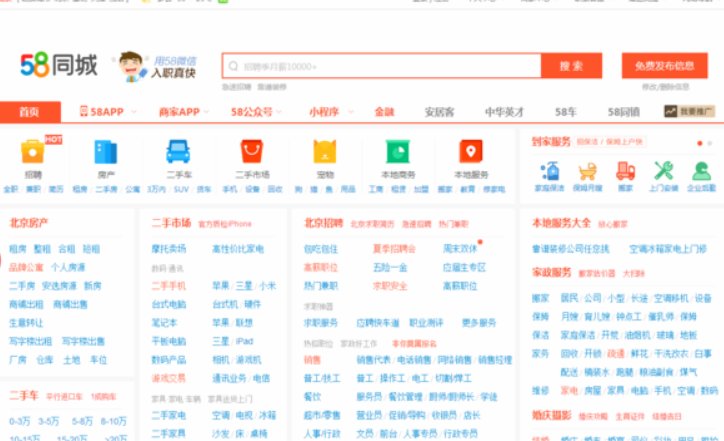Click the 台式电脑 link
The width and height of the screenshot is (724, 441).
169,304
